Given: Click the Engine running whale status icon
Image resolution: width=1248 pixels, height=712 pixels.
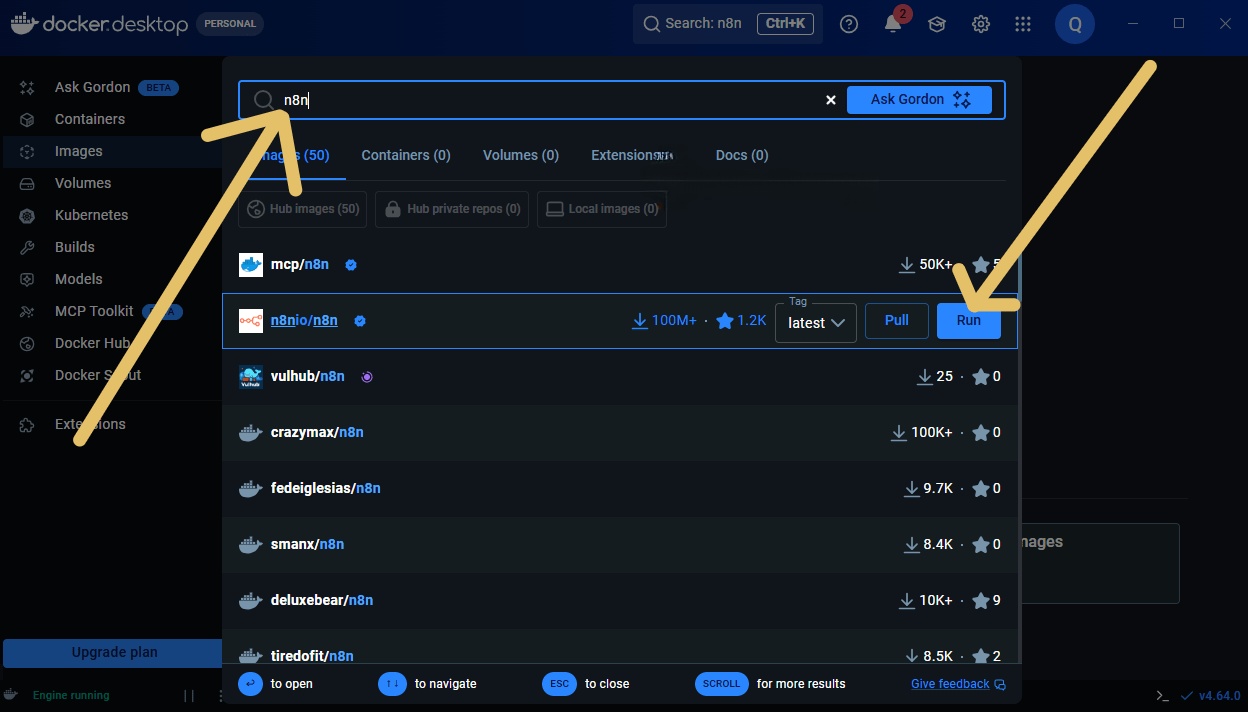Looking at the screenshot, I should [10, 695].
